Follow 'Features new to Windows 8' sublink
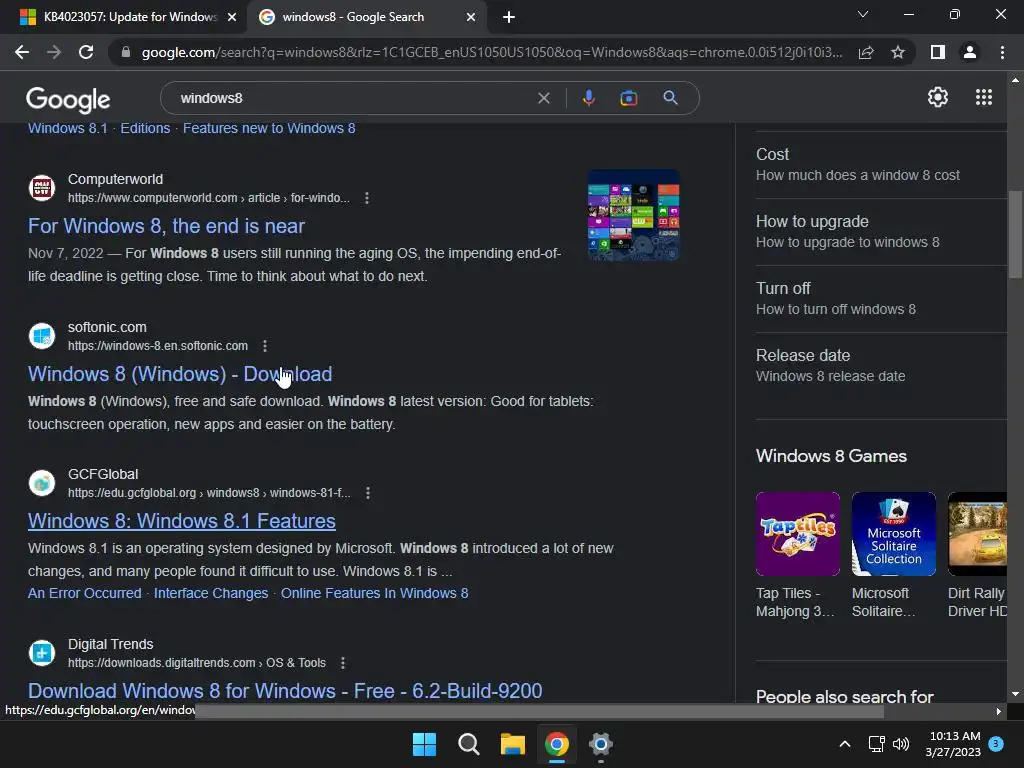 [x=269, y=128]
